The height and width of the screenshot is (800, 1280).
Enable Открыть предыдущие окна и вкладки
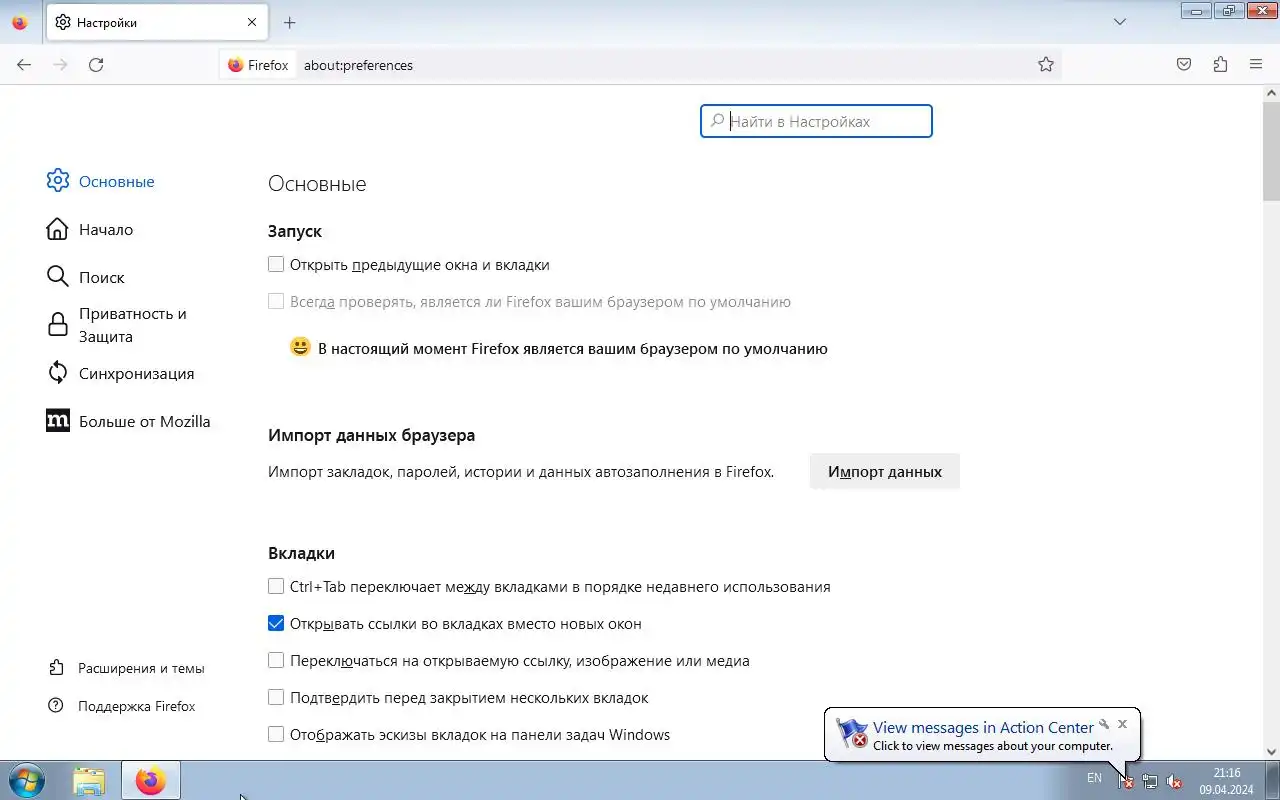click(x=276, y=265)
